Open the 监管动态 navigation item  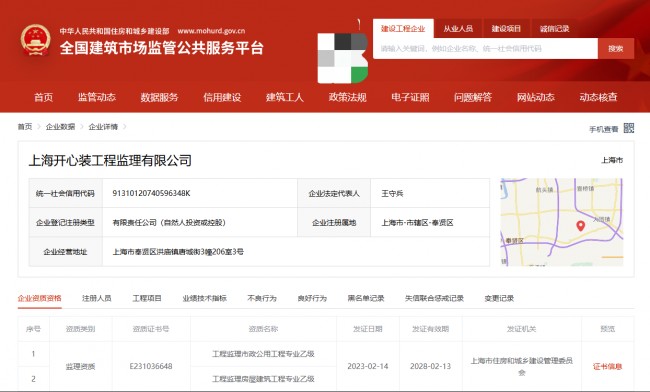pyautogui.click(x=97, y=97)
